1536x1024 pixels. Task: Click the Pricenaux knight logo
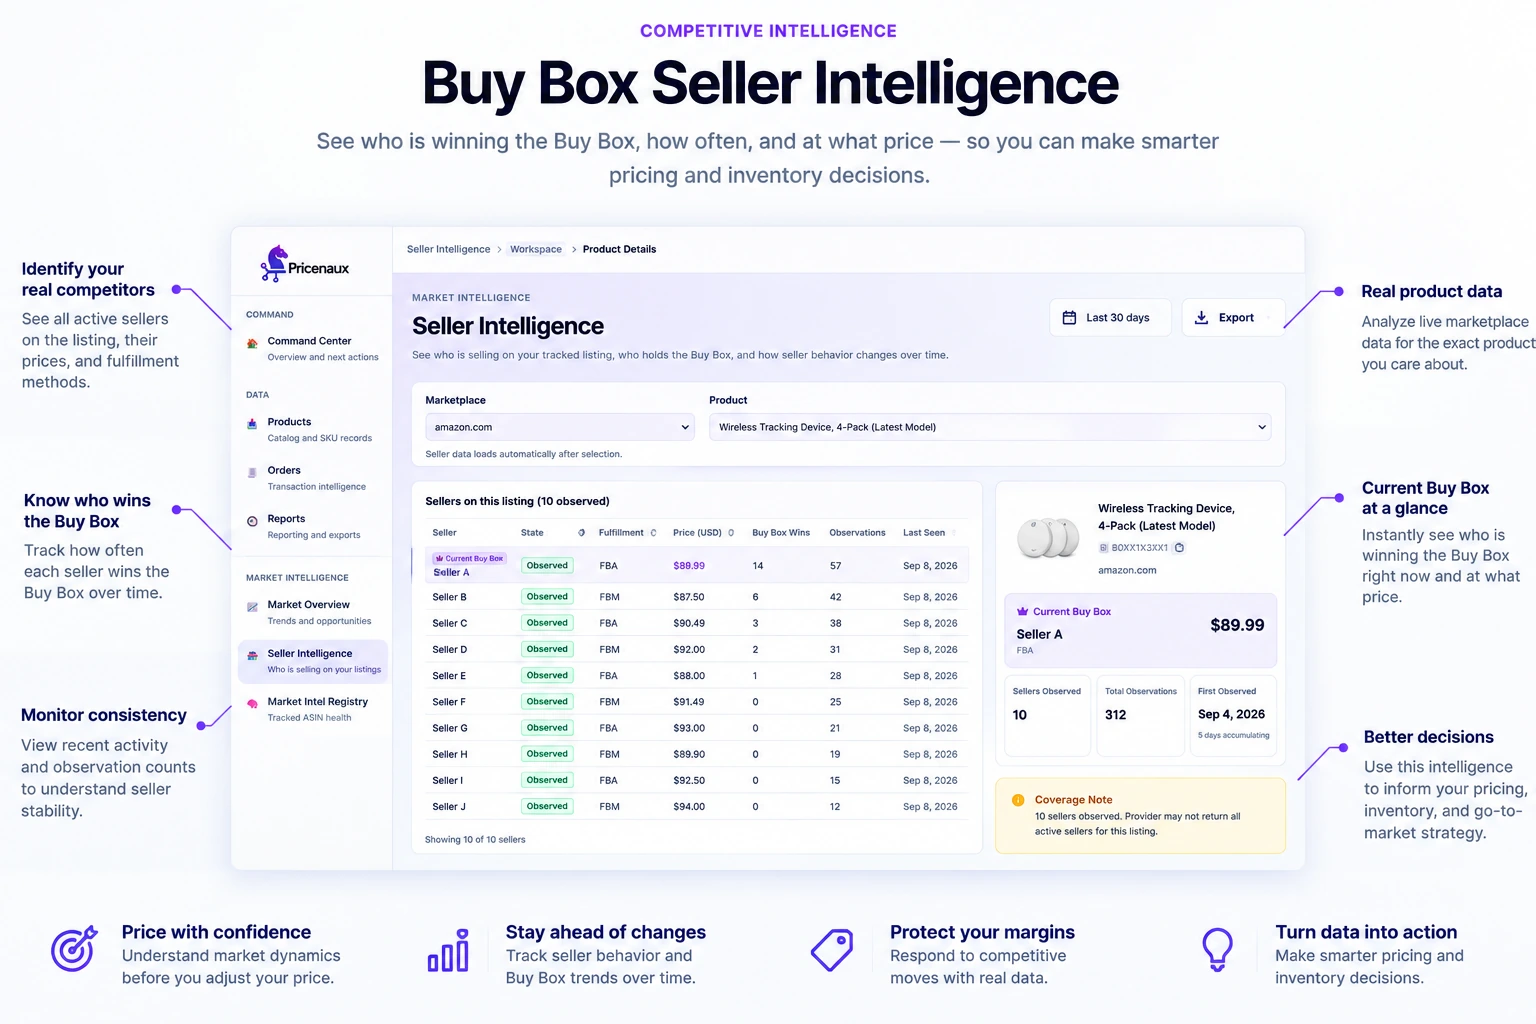pos(273,263)
